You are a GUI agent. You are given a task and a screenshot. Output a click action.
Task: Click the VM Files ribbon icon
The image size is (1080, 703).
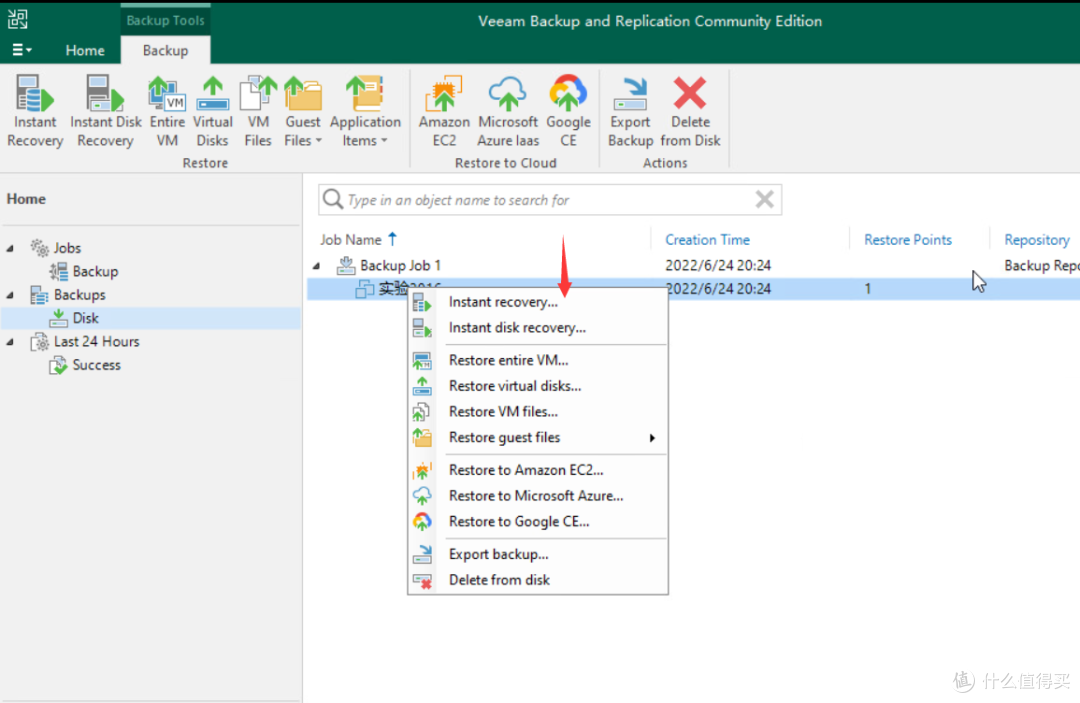pyautogui.click(x=258, y=110)
